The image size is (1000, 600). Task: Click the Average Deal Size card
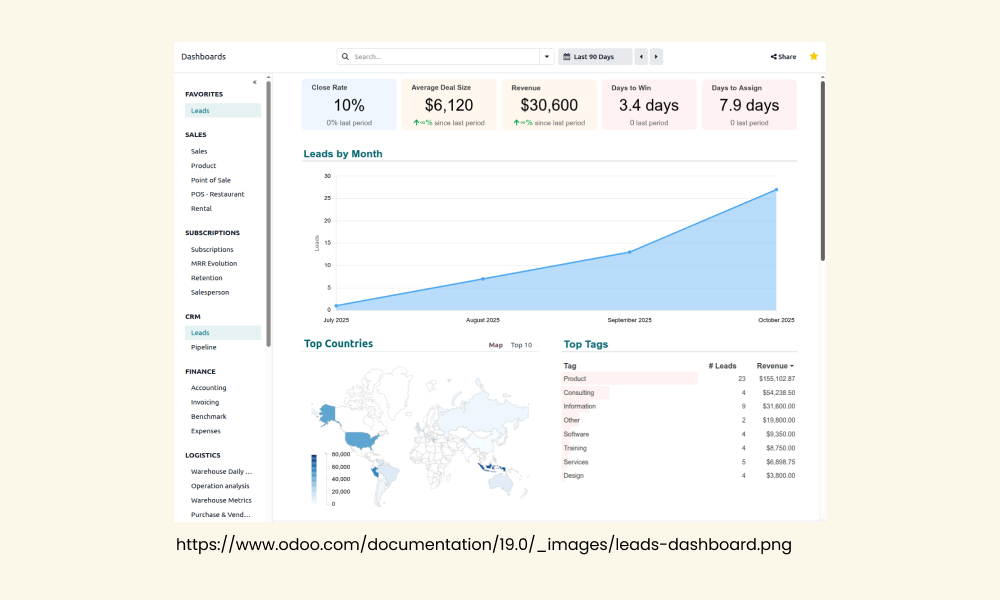(449, 105)
